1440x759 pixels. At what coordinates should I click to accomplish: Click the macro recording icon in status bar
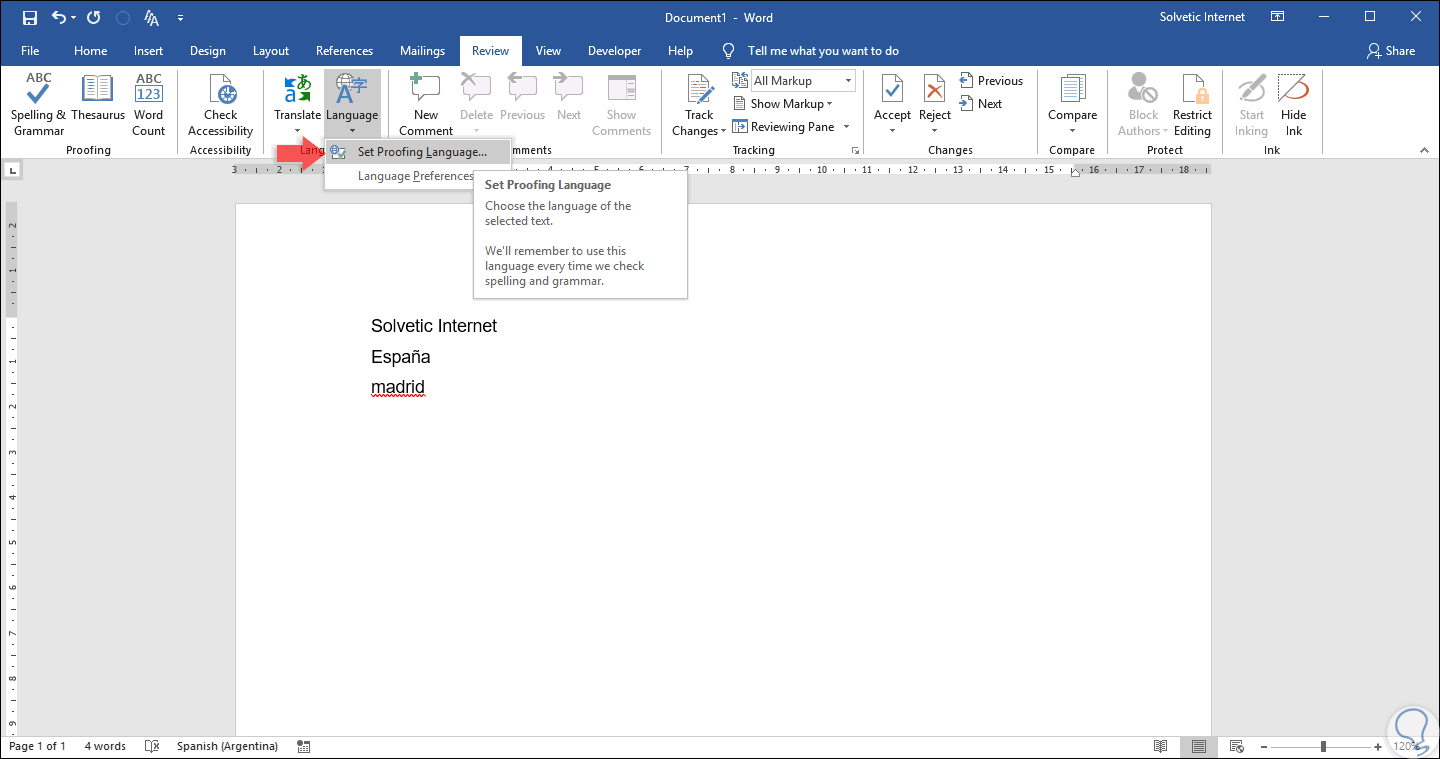[303, 747]
